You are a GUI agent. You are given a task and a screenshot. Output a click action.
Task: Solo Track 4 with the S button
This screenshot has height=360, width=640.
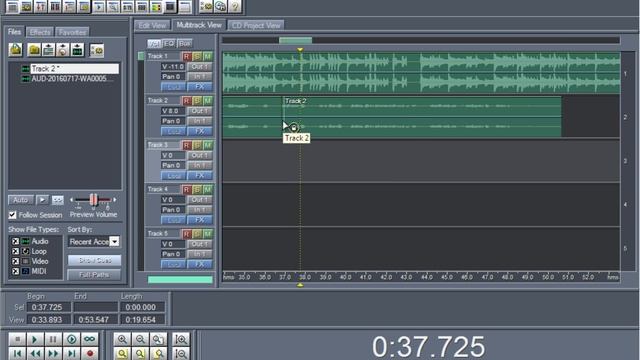click(197, 189)
